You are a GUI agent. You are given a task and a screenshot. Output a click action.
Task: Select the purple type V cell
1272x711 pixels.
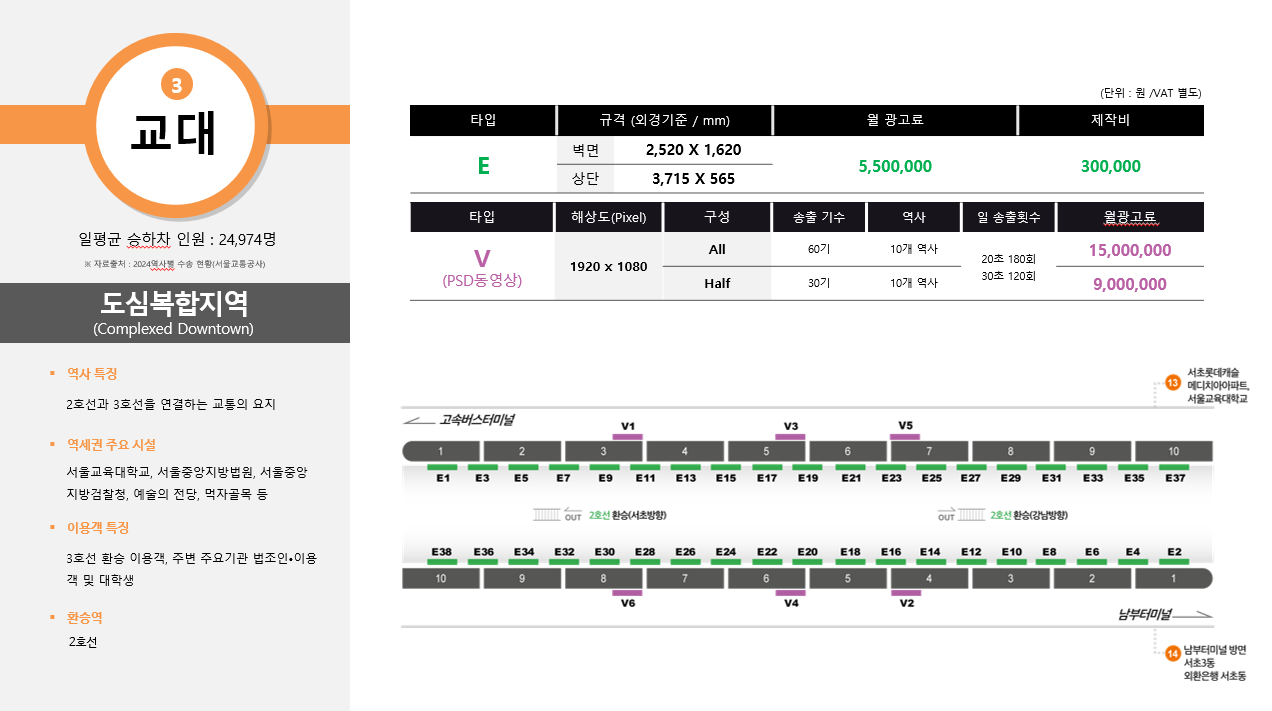click(482, 267)
